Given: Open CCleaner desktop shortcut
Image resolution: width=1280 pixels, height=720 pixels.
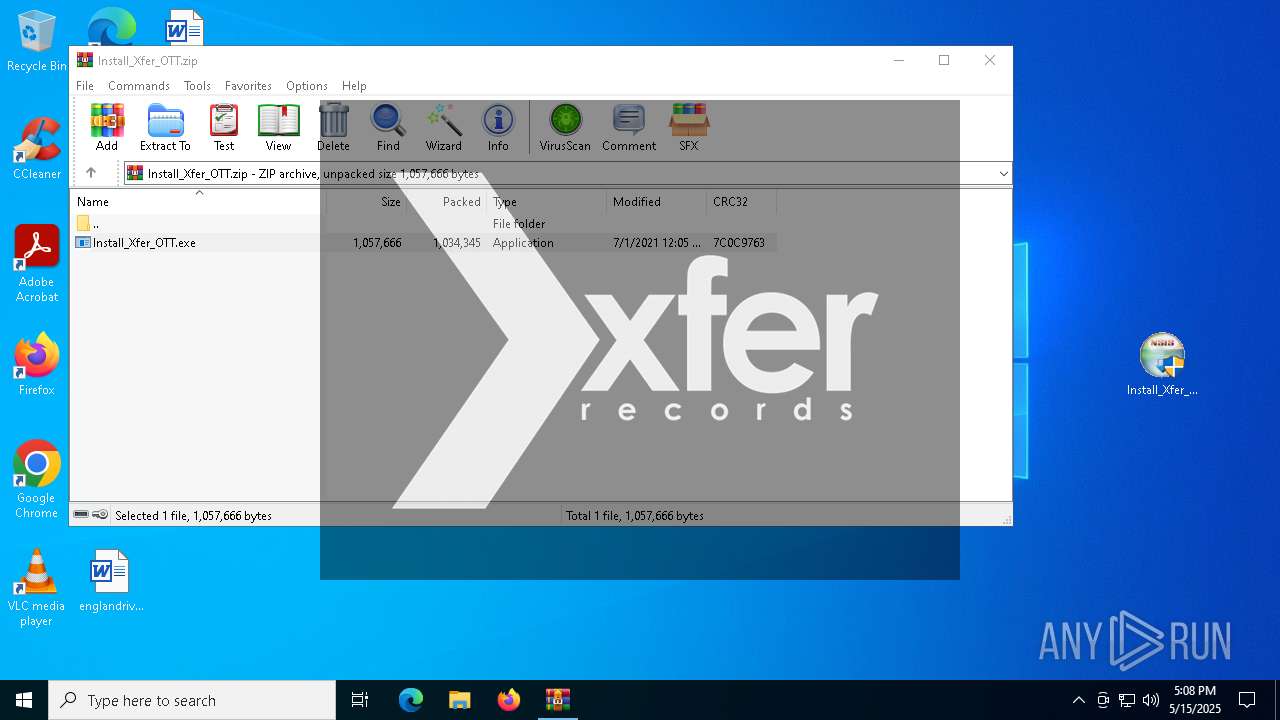Looking at the screenshot, I should [x=37, y=149].
